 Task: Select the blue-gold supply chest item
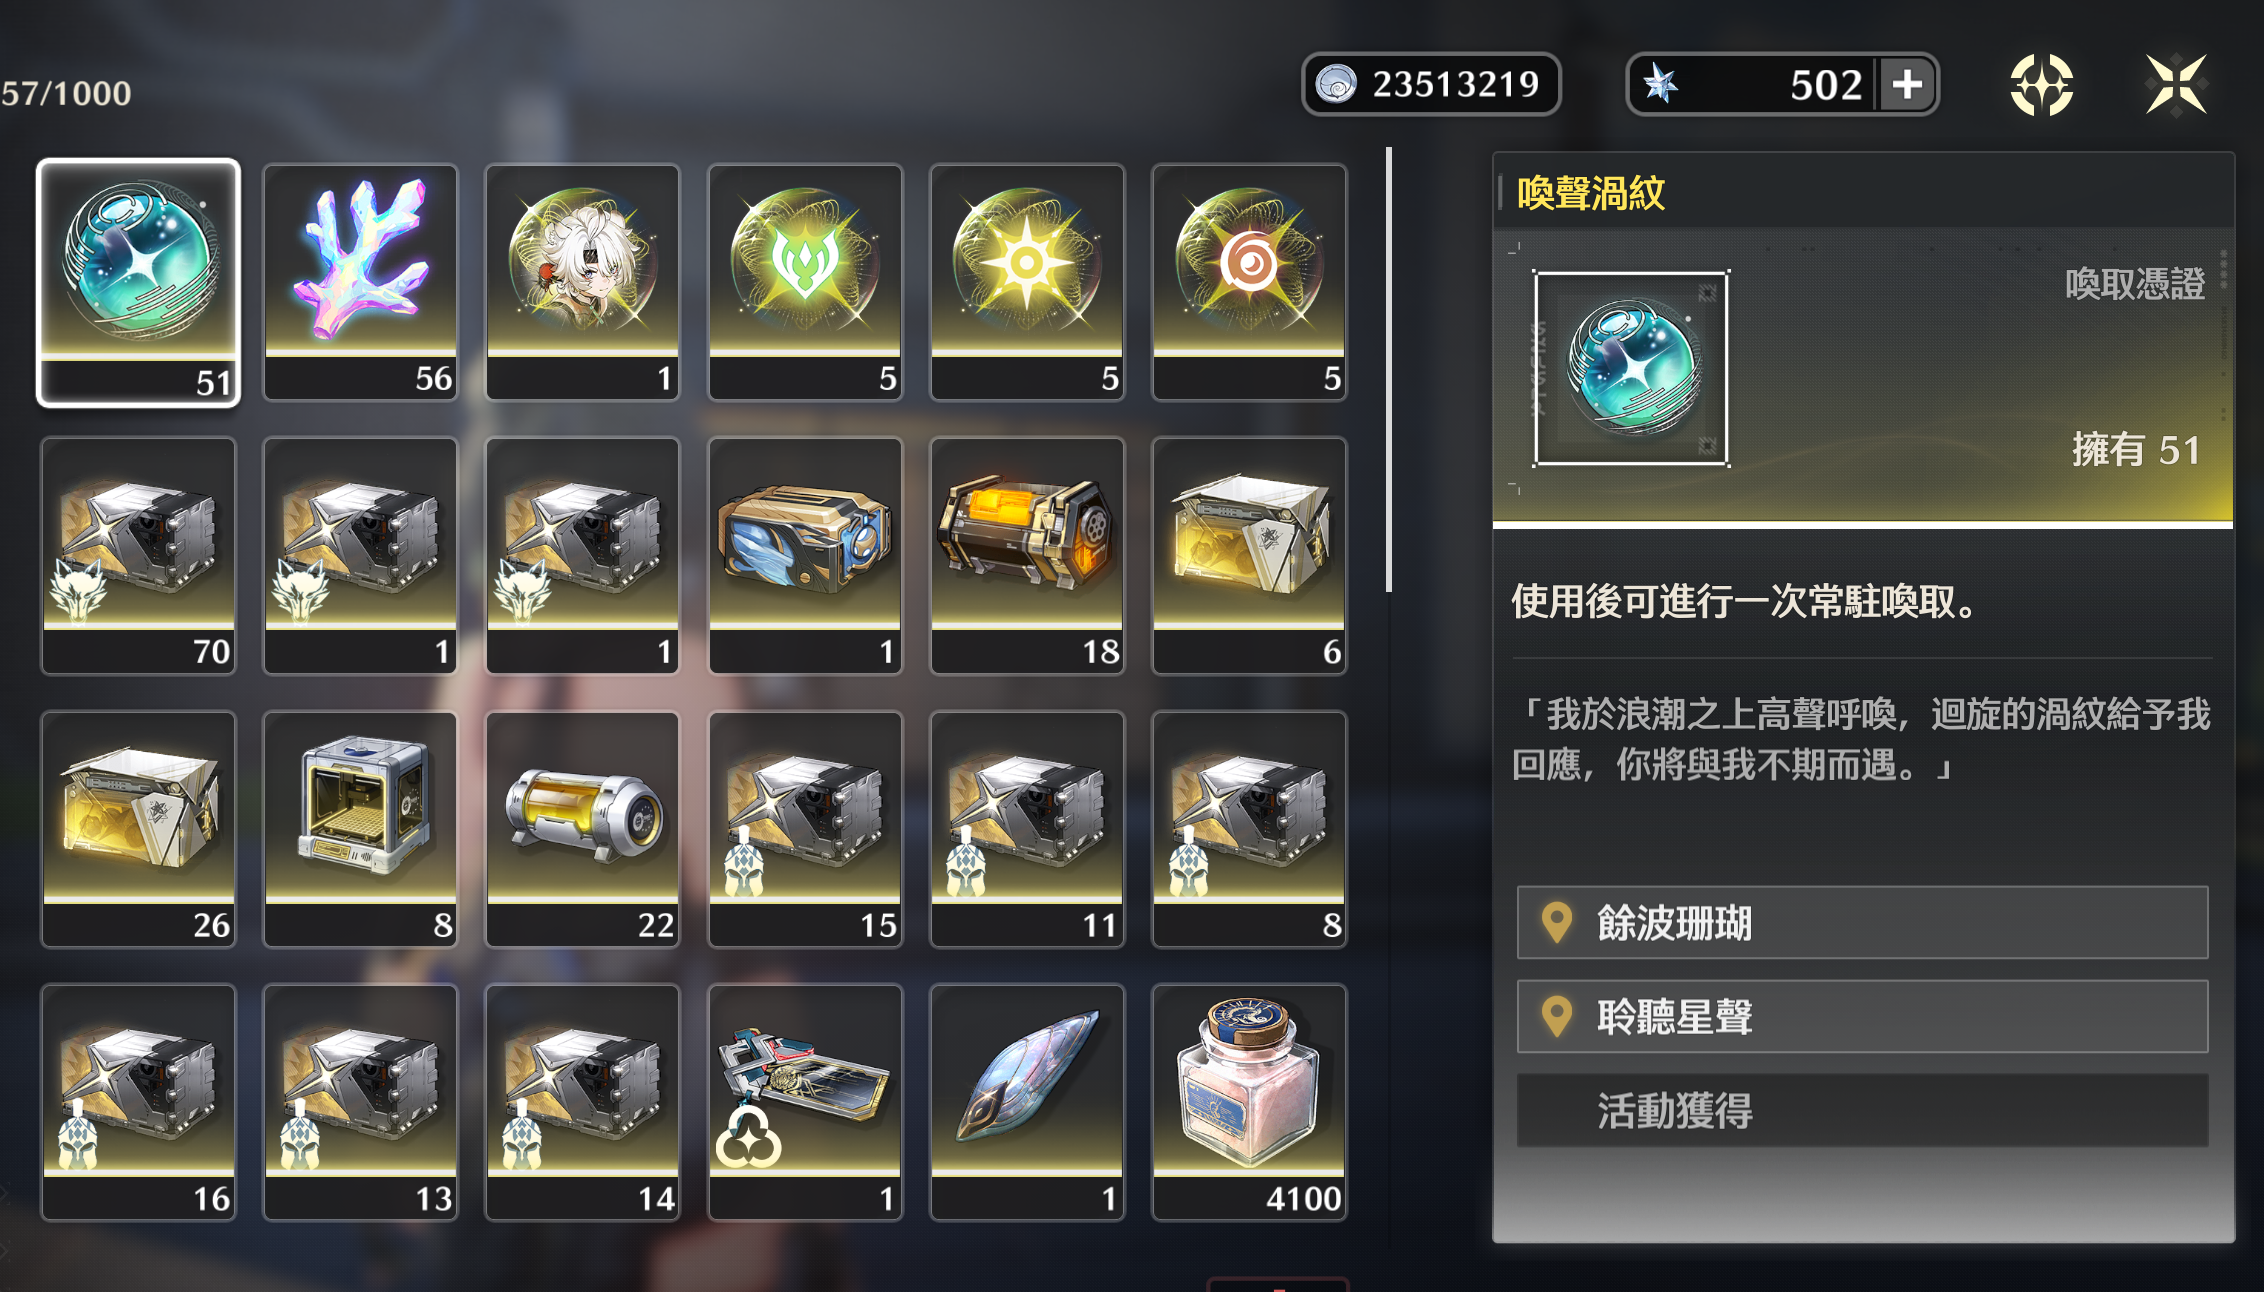(x=805, y=556)
